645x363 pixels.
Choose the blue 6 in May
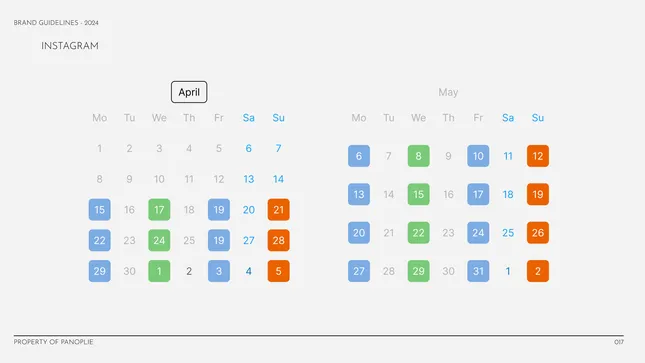tap(359, 156)
